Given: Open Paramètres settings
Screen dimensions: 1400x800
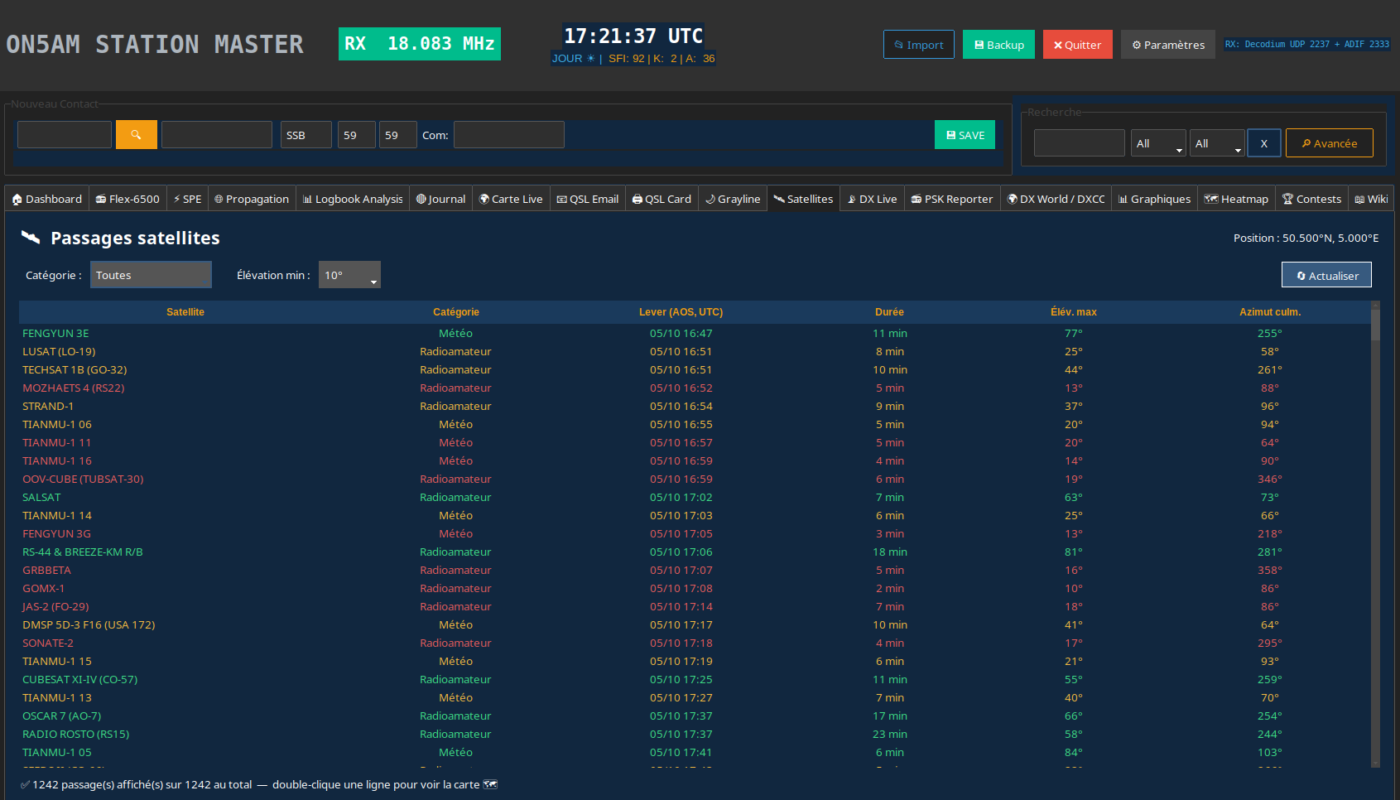Looking at the screenshot, I should pyautogui.click(x=1168, y=44).
